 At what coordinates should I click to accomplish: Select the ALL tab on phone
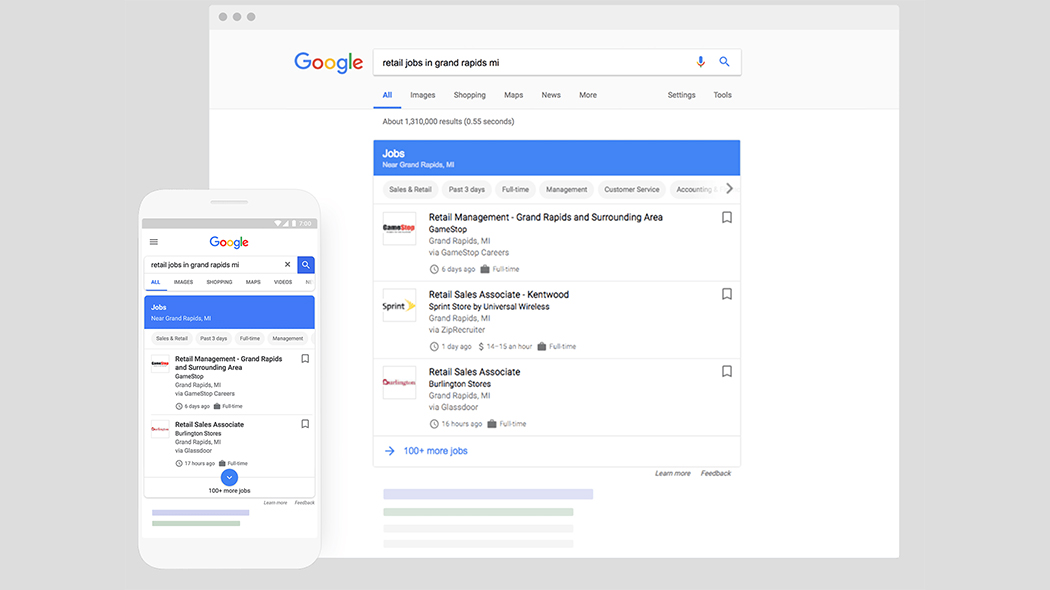pos(155,283)
